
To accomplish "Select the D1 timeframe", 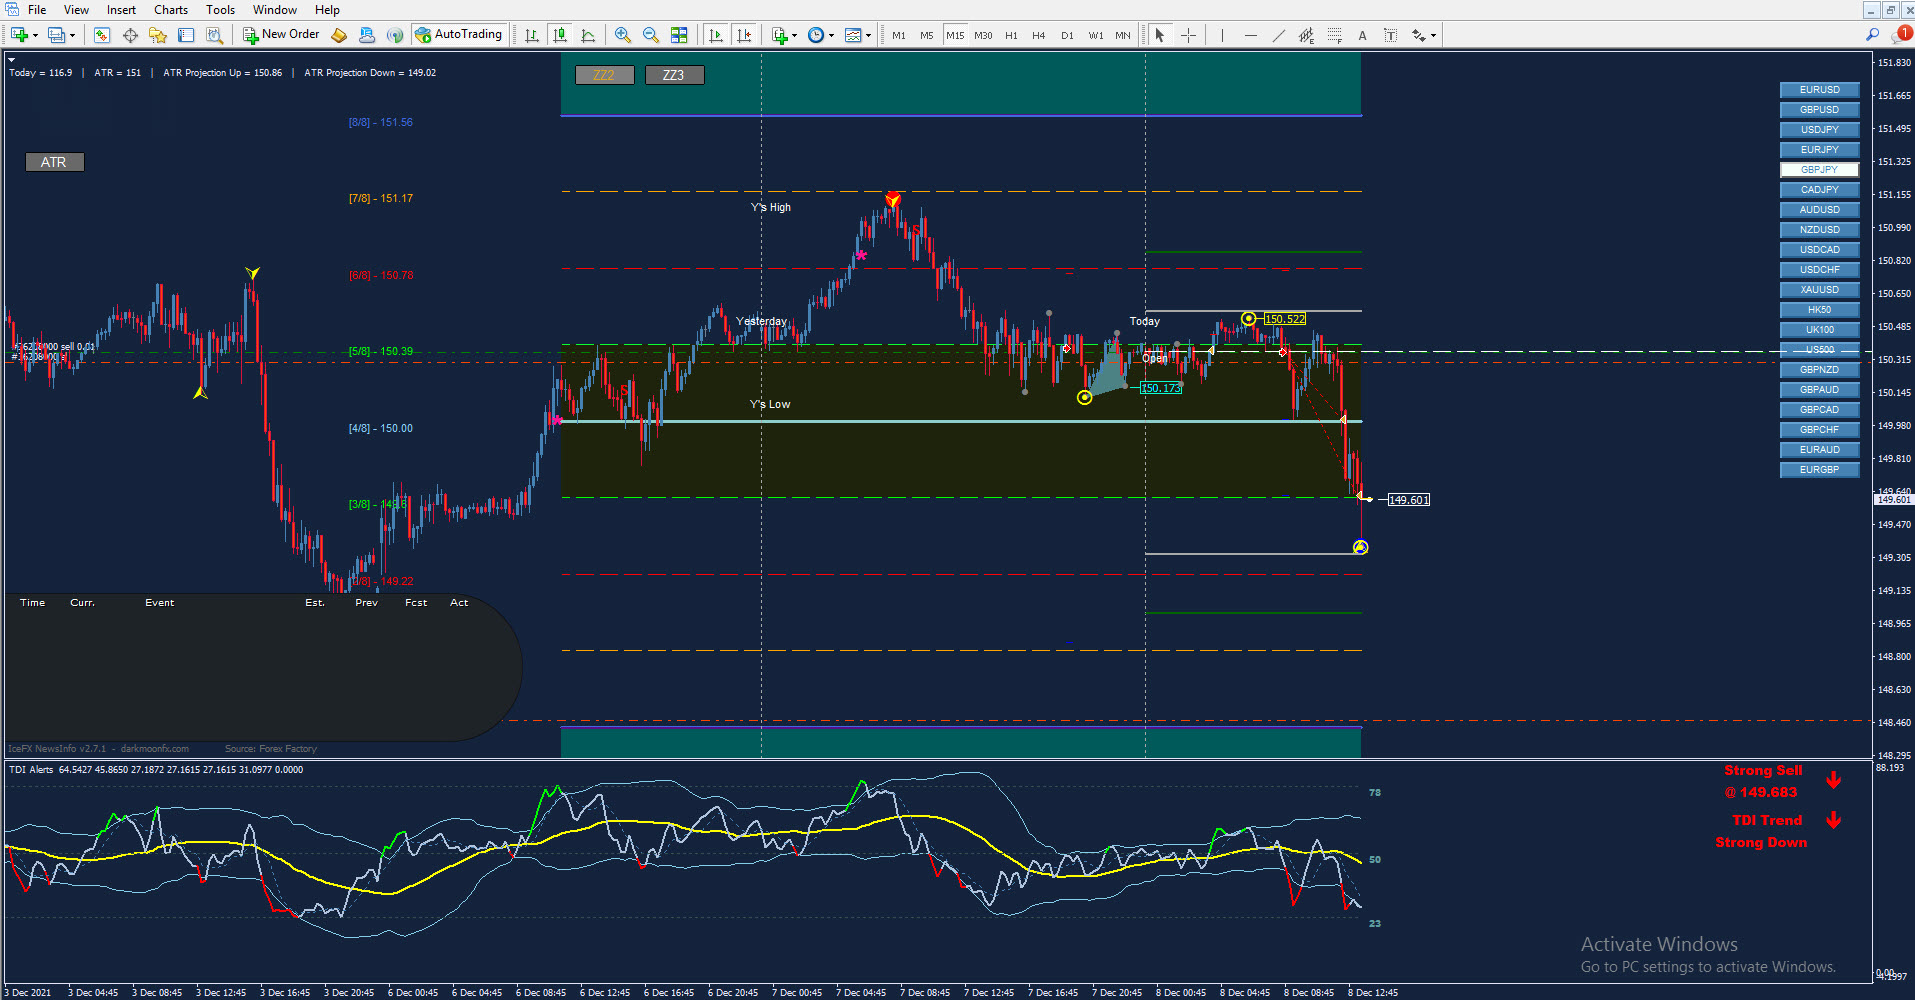I will [1067, 35].
